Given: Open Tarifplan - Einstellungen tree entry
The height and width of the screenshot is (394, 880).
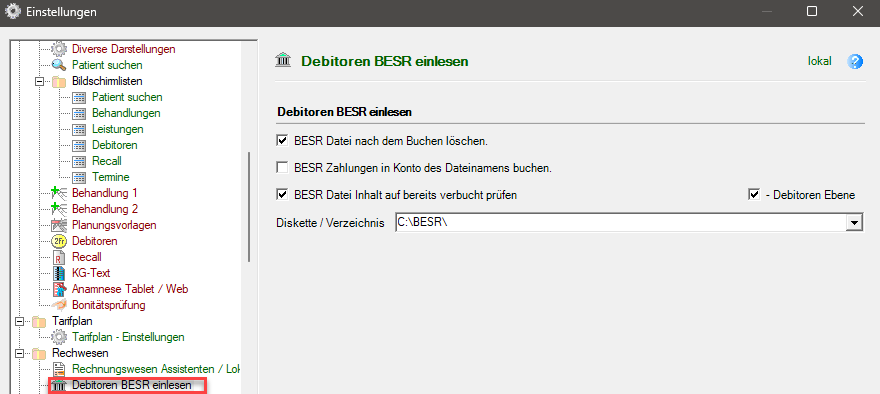Looking at the screenshot, I should (128, 337).
